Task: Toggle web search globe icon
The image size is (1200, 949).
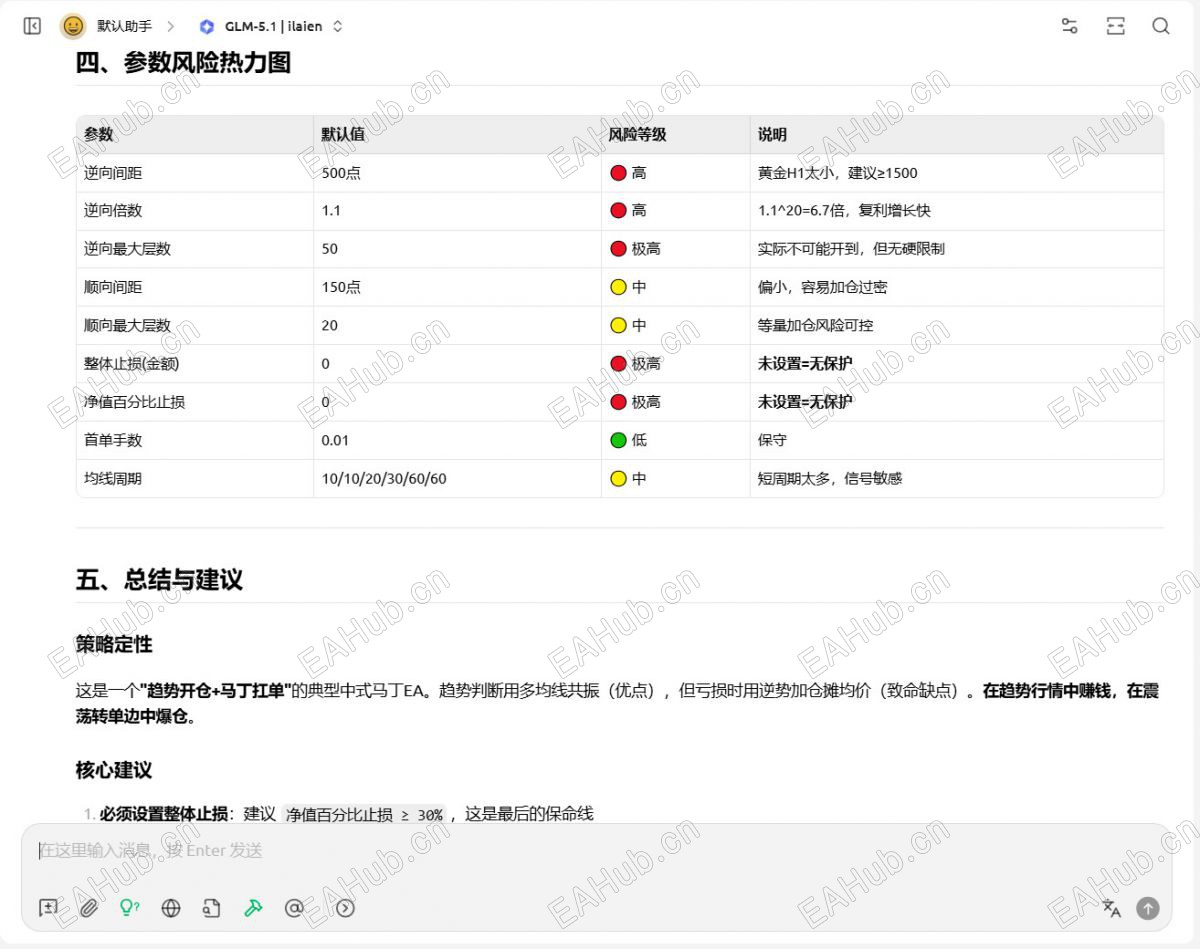Action: pyautogui.click(x=171, y=908)
